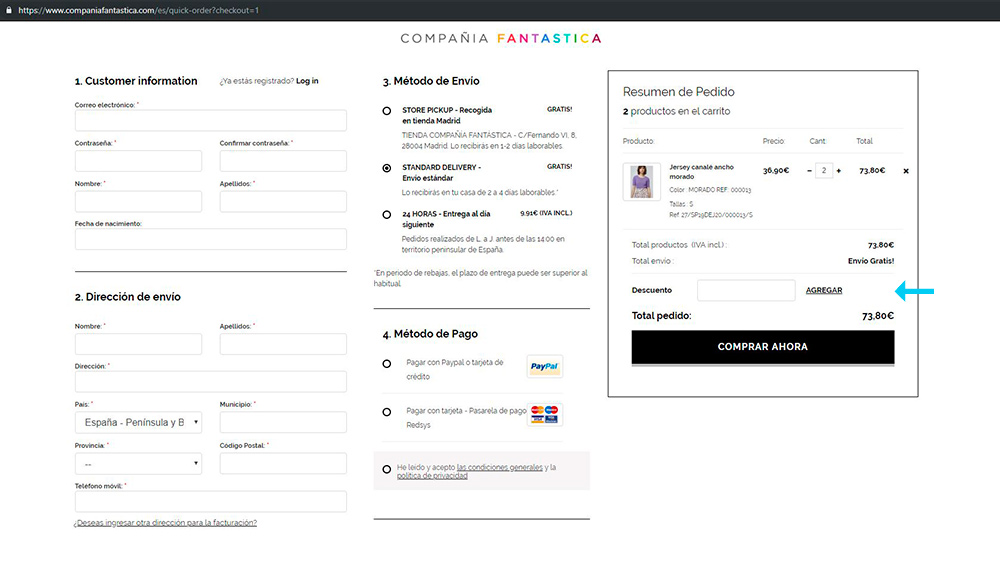Select Standard Delivery shipping option
This screenshot has width=1000, height=585.
[x=386, y=168]
